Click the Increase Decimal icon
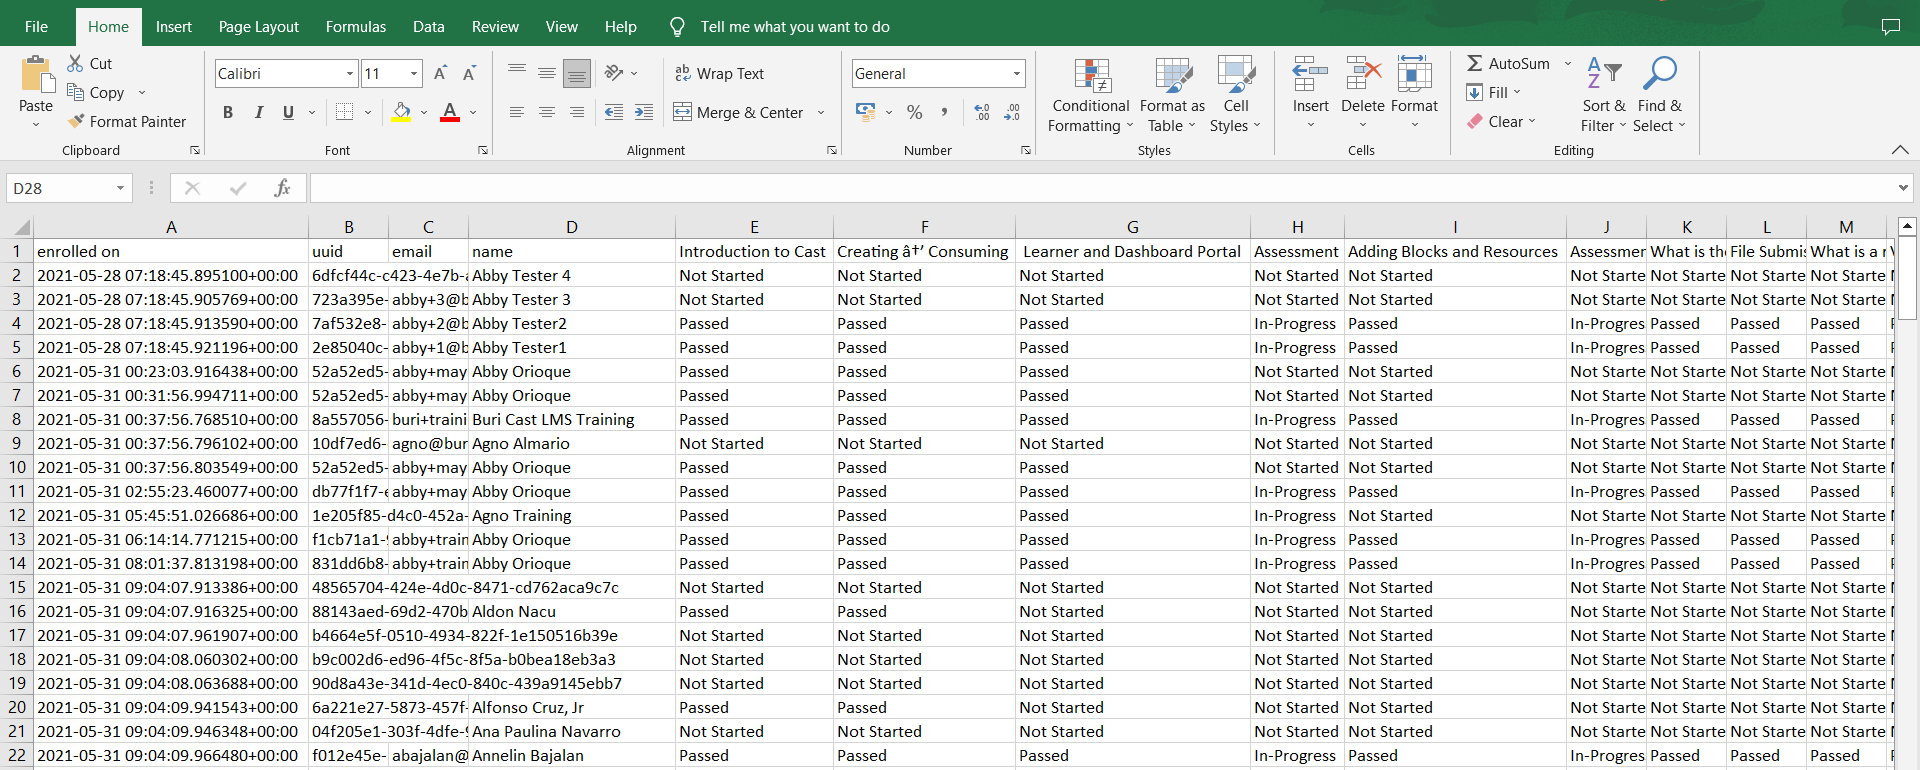This screenshot has width=1920, height=770. coord(982,112)
